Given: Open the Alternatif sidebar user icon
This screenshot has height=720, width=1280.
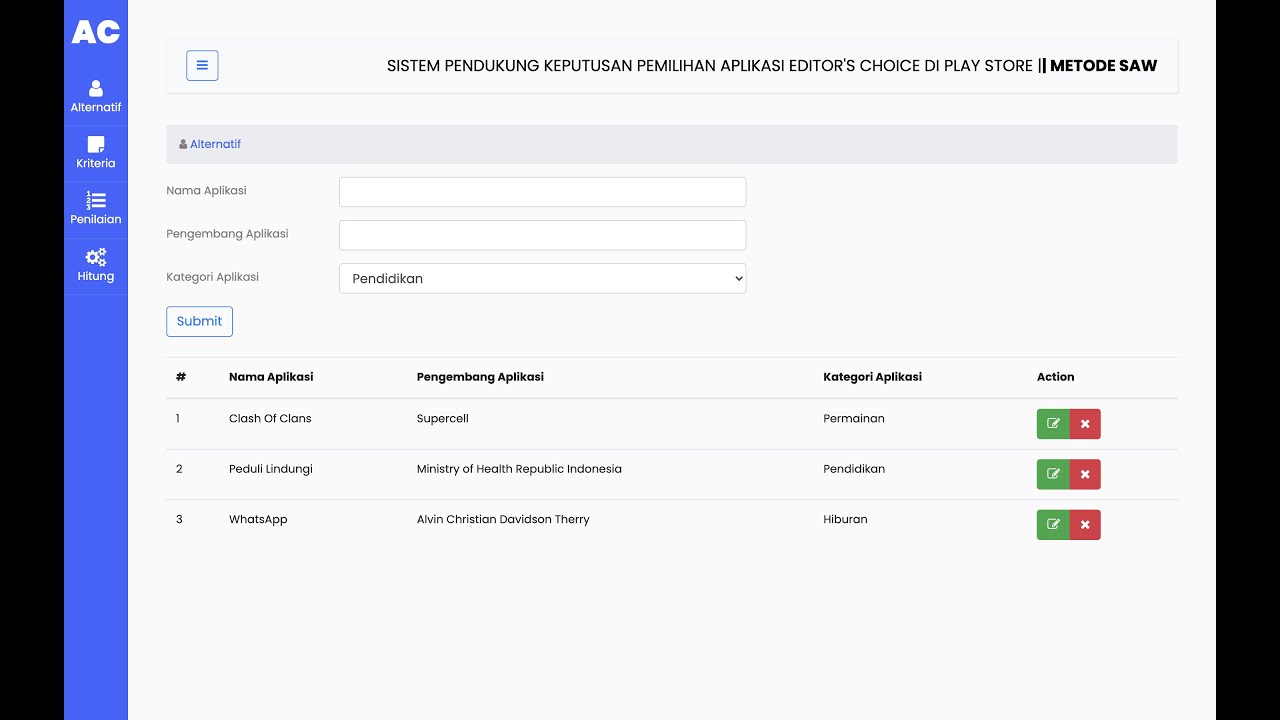Looking at the screenshot, I should click(96, 89).
